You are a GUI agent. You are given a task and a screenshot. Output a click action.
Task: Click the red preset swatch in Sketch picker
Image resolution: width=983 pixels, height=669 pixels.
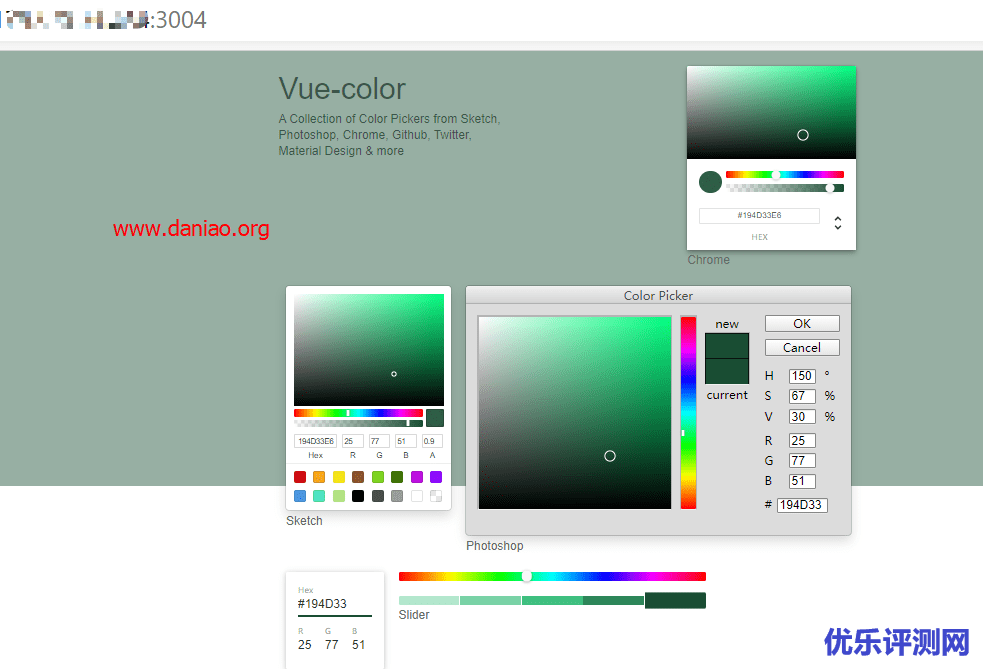pos(300,477)
